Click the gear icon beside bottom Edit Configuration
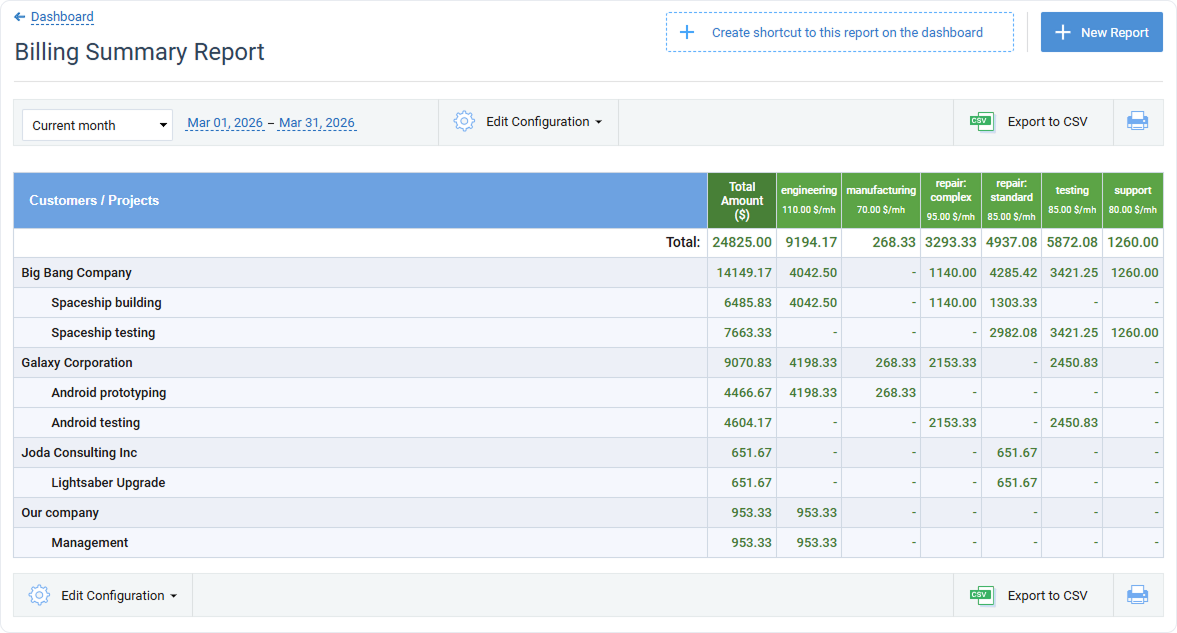 pos(39,594)
